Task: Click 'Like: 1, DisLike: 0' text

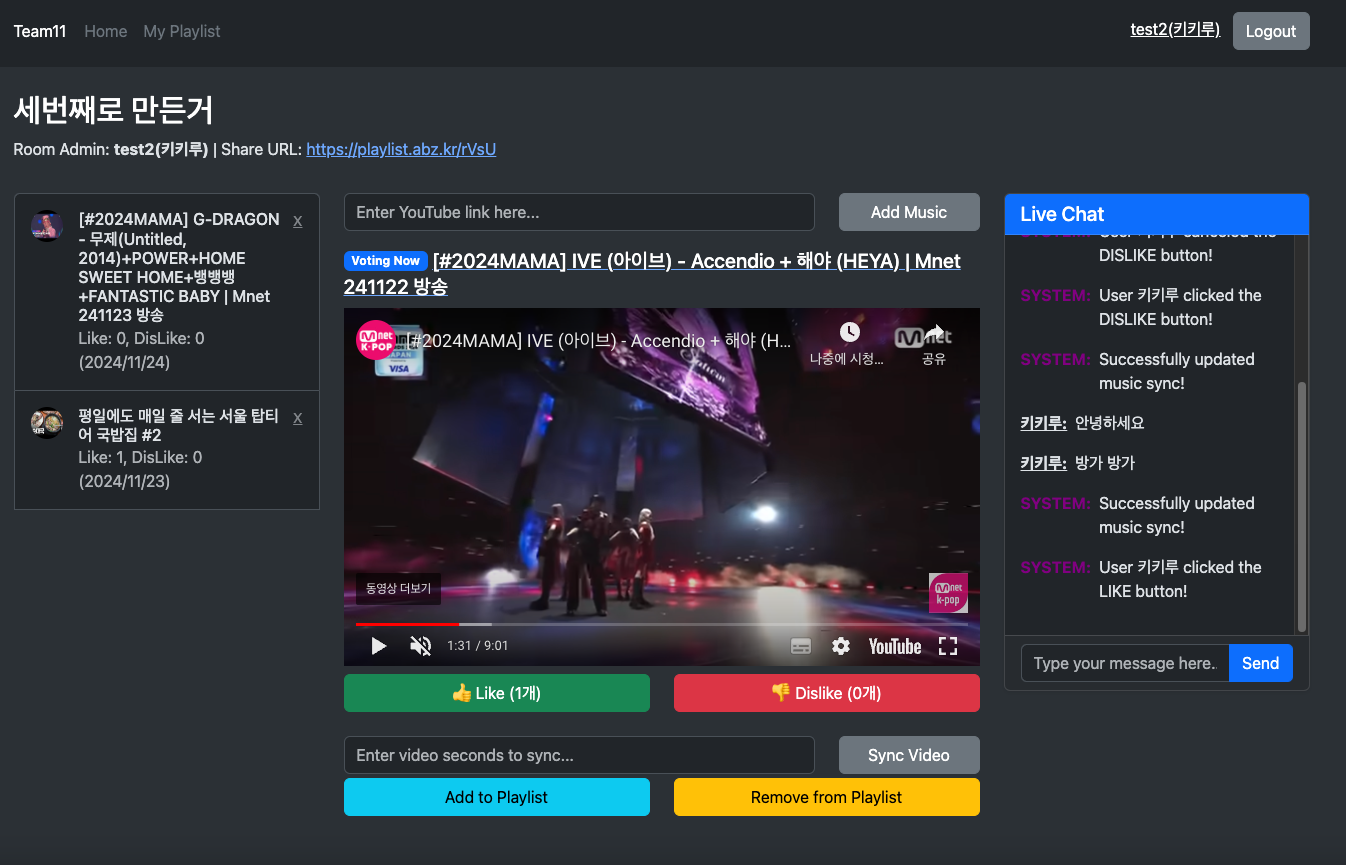Action: (x=140, y=457)
